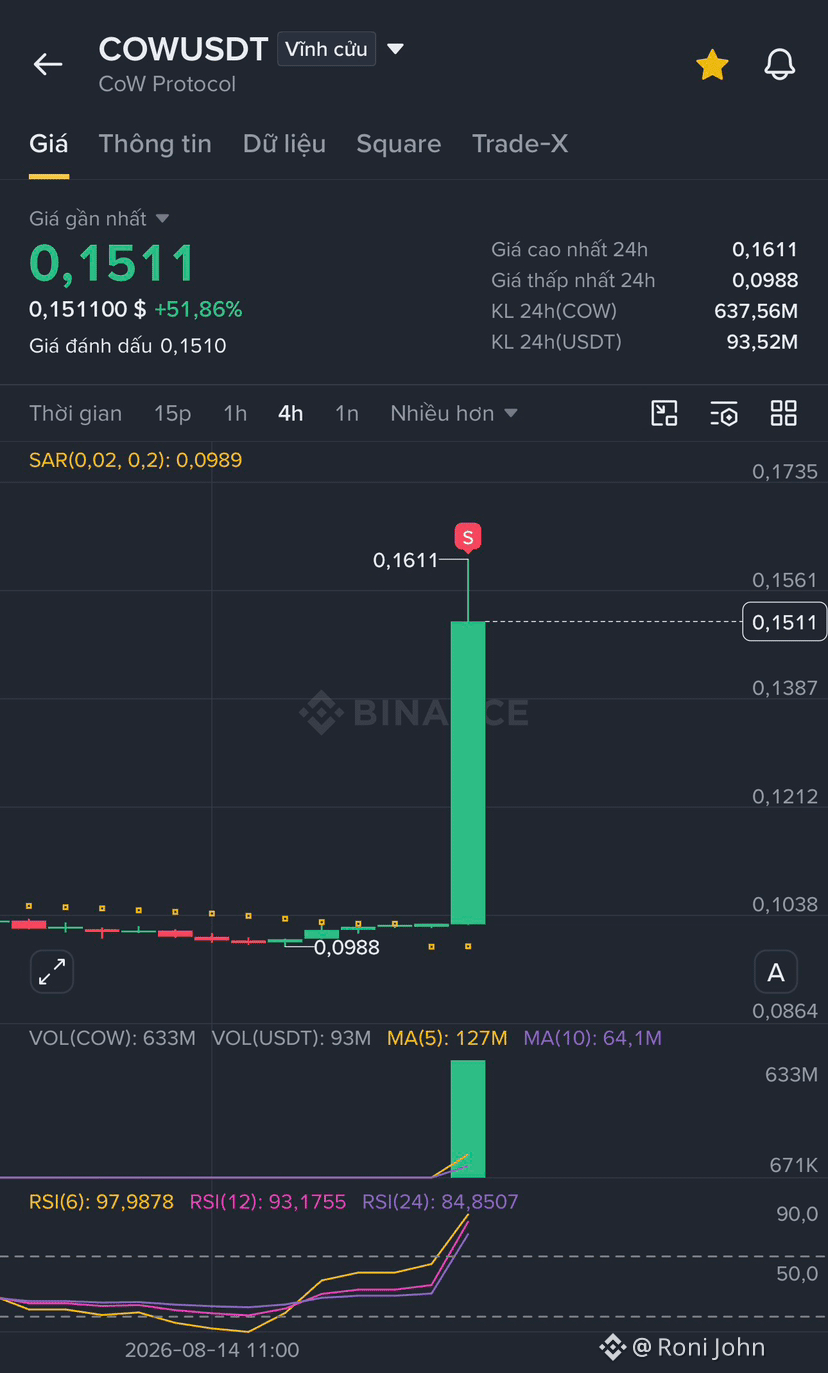The height and width of the screenshot is (1373, 828).
Task: Select the 1h timeframe
Action: pyautogui.click(x=235, y=413)
